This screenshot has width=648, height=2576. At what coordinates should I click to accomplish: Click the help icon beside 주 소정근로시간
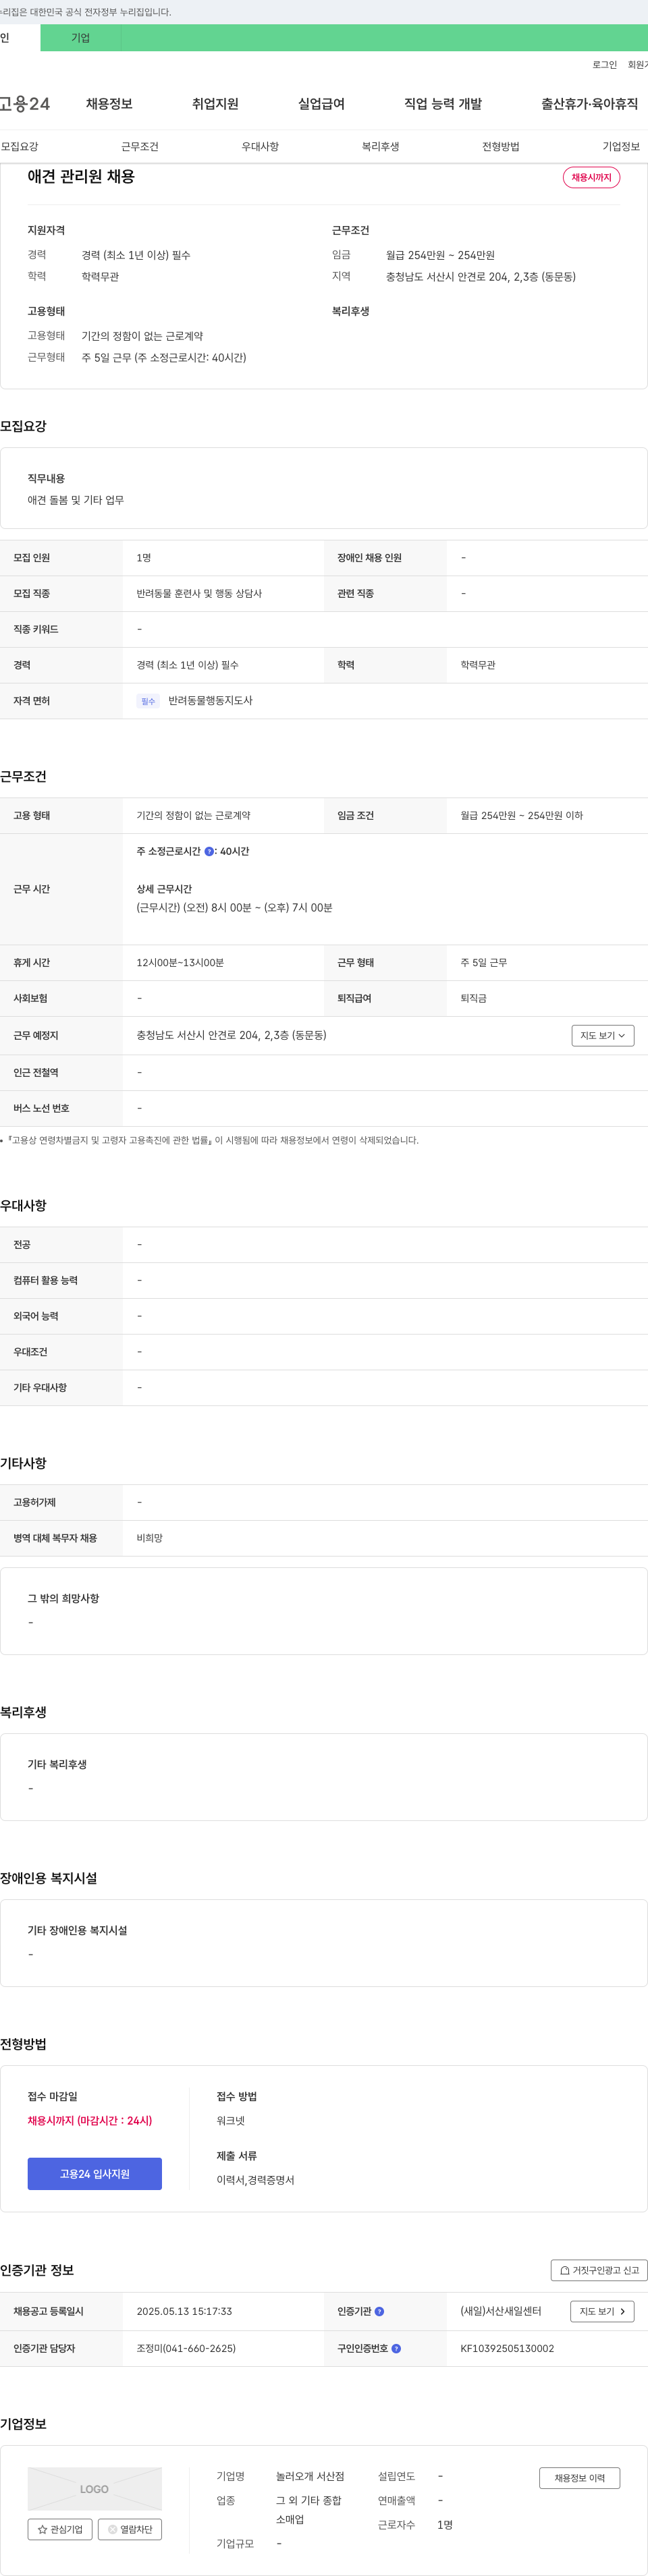[x=209, y=851]
